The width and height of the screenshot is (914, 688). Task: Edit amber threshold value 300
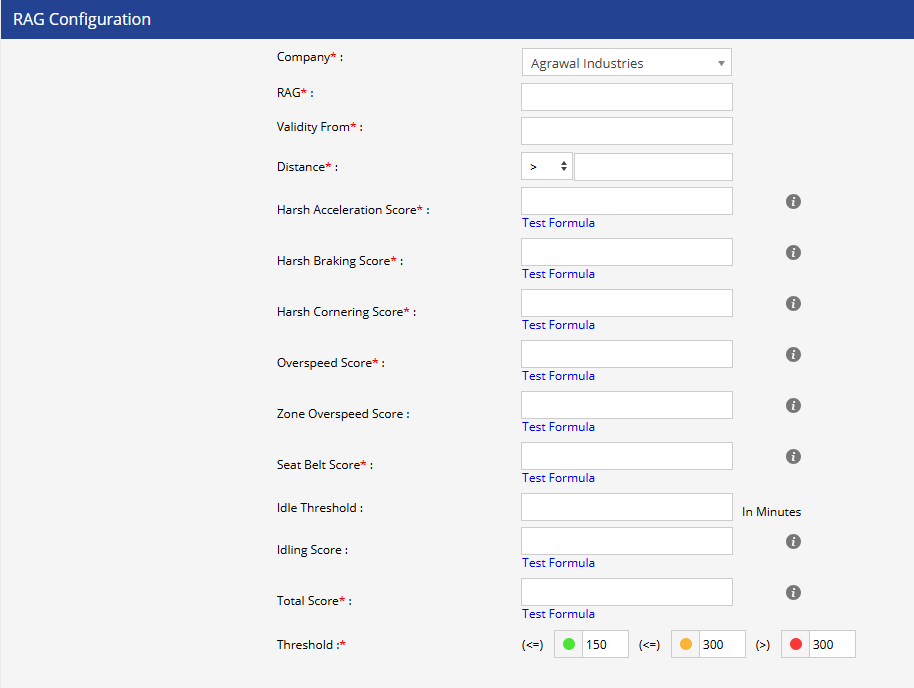(x=723, y=644)
